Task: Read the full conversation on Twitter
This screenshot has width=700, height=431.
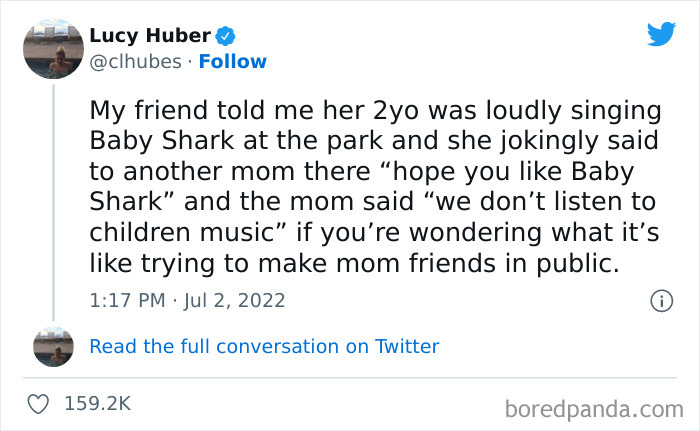Action: point(264,347)
